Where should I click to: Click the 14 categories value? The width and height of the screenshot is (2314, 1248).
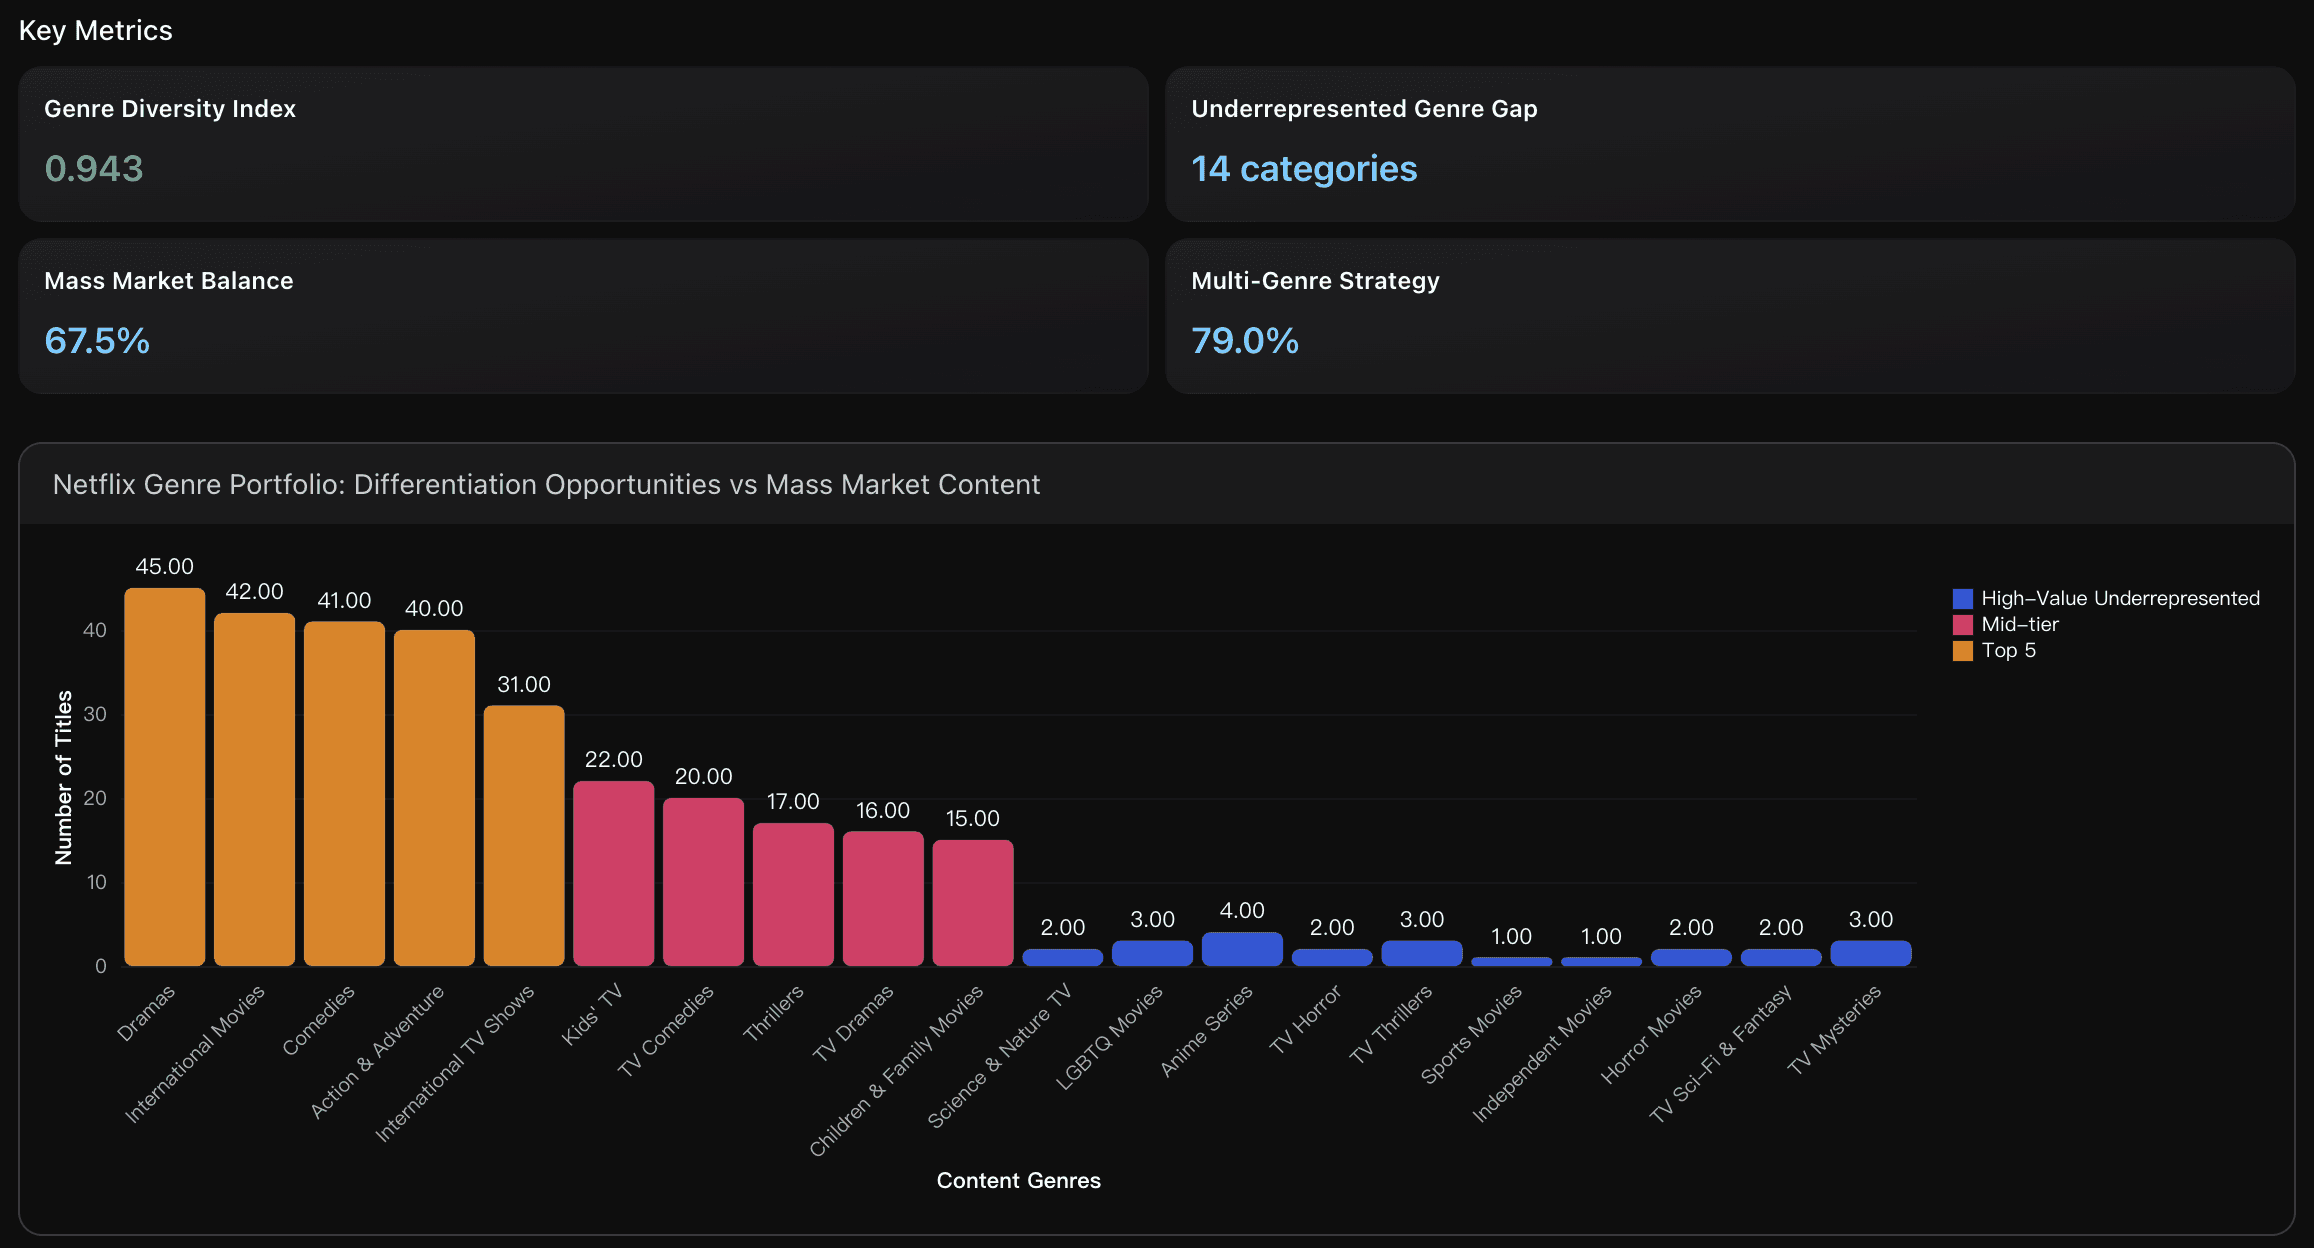[x=1304, y=169]
